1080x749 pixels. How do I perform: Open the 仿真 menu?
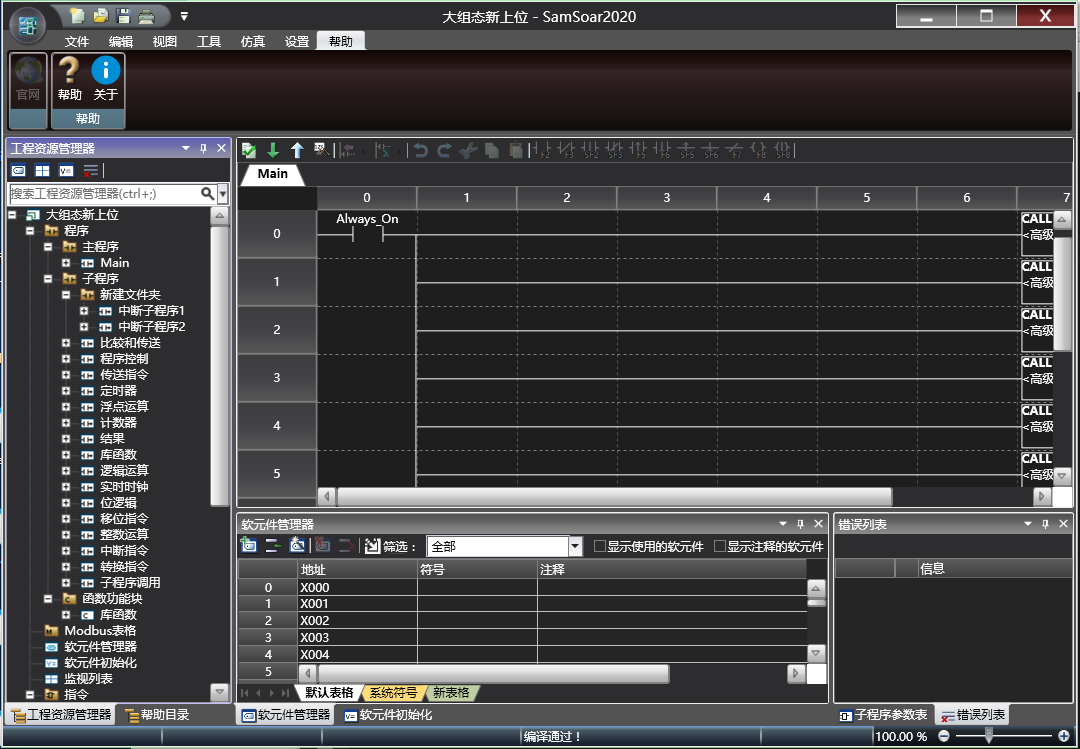(x=253, y=41)
